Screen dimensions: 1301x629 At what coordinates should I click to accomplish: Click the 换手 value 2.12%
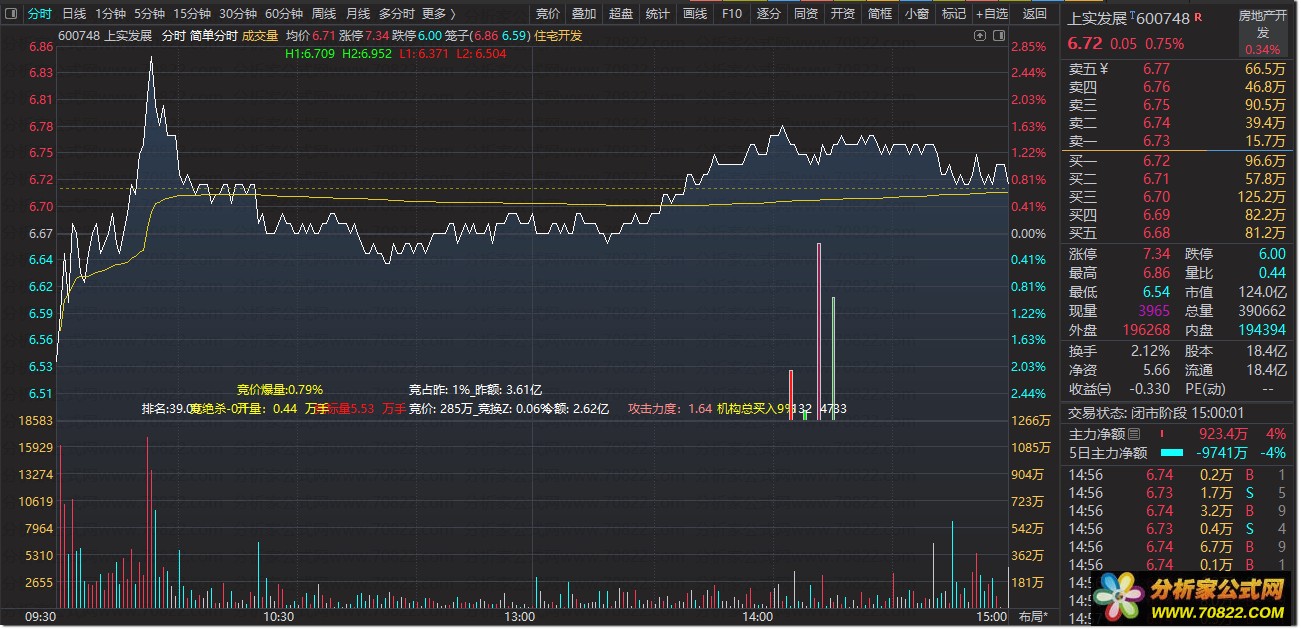pos(1149,351)
